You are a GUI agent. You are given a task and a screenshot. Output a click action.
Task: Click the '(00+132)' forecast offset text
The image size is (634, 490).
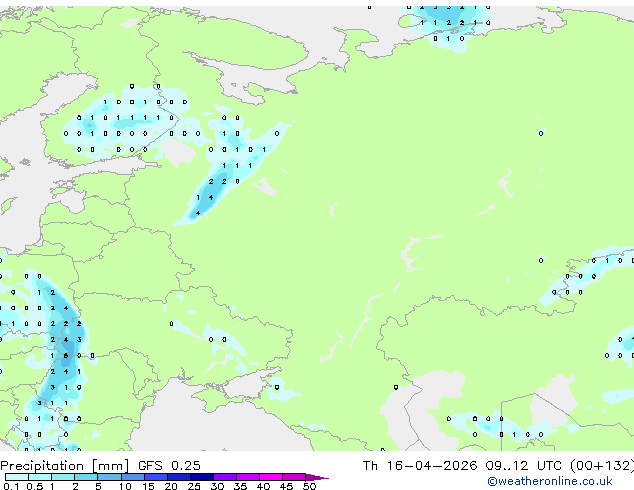point(602,466)
